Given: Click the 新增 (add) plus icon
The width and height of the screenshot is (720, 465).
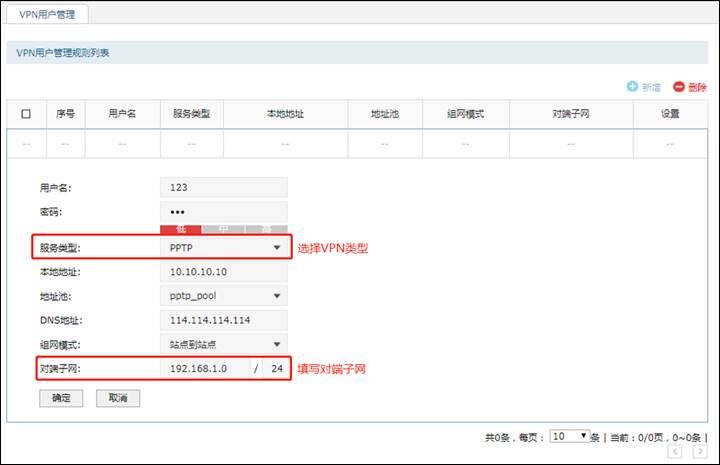Looking at the screenshot, I should click(632, 87).
